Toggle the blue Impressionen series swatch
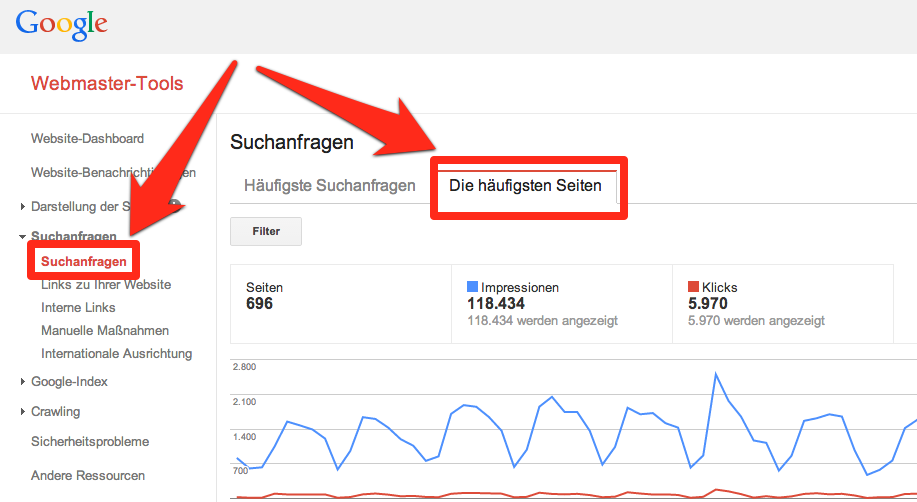 coord(472,287)
